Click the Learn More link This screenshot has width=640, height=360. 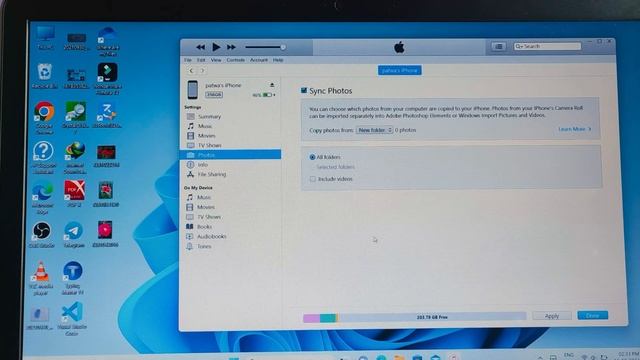point(575,129)
